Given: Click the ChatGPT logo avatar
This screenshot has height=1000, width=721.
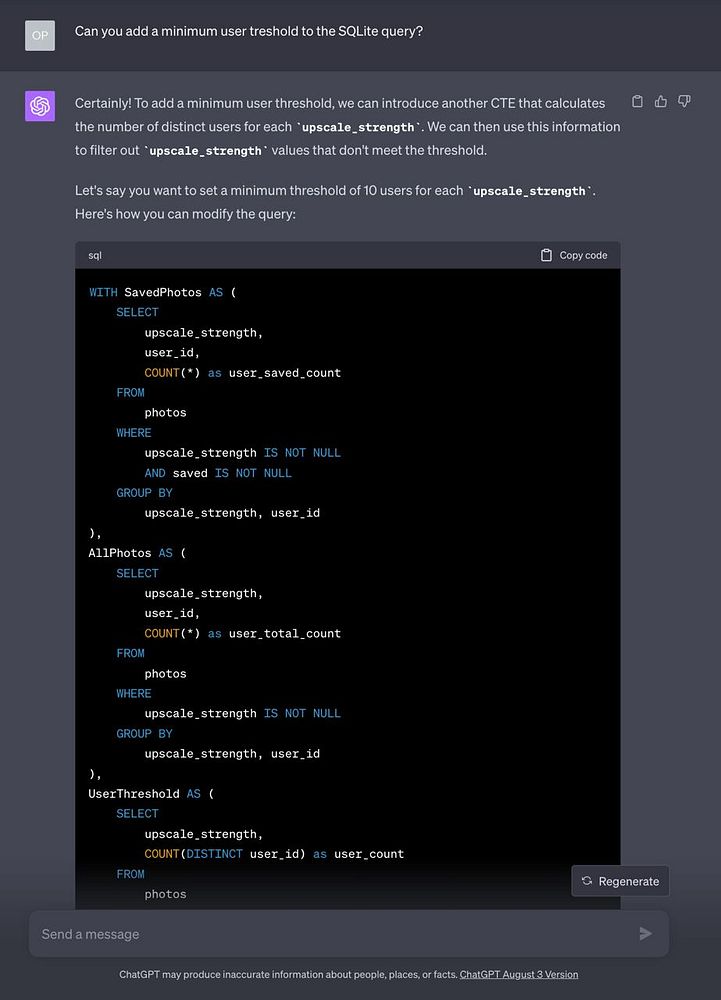Looking at the screenshot, I should pos(40,105).
